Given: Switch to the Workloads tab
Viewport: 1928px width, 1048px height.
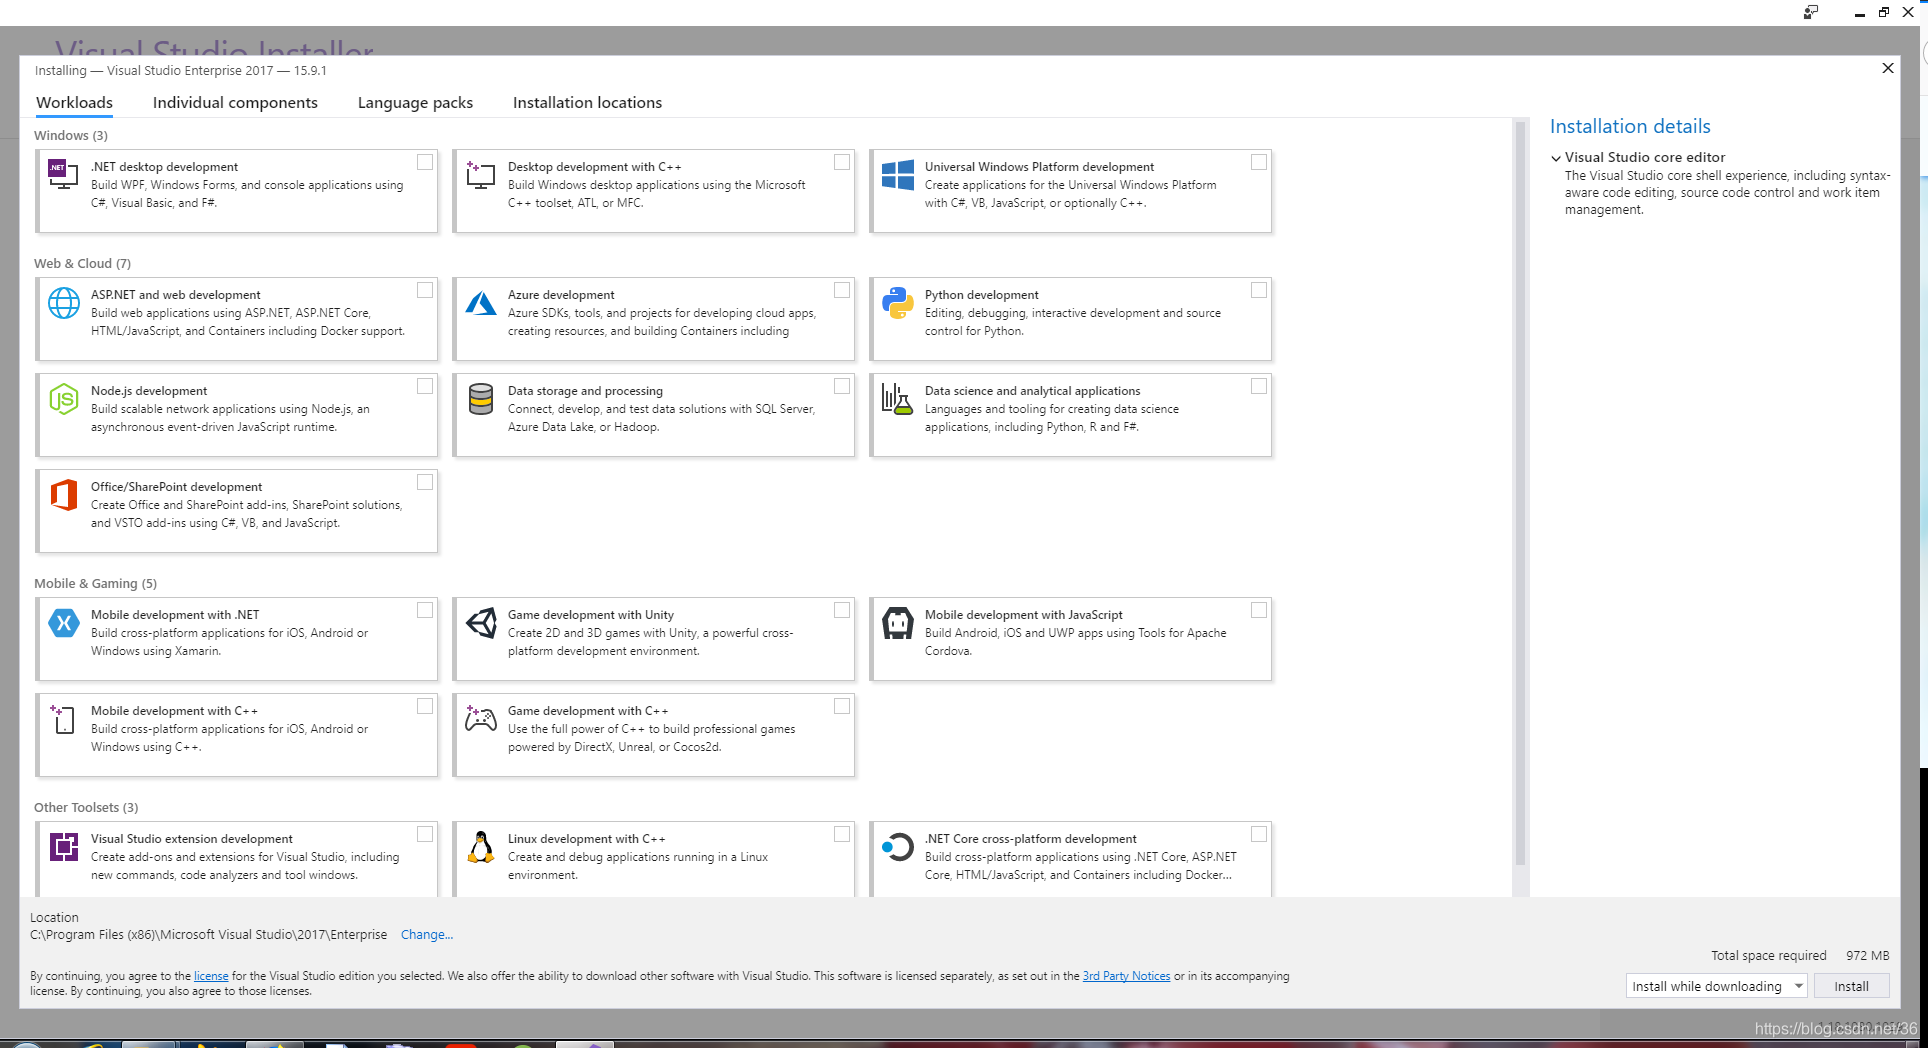Looking at the screenshot, I should coord(75,102).
